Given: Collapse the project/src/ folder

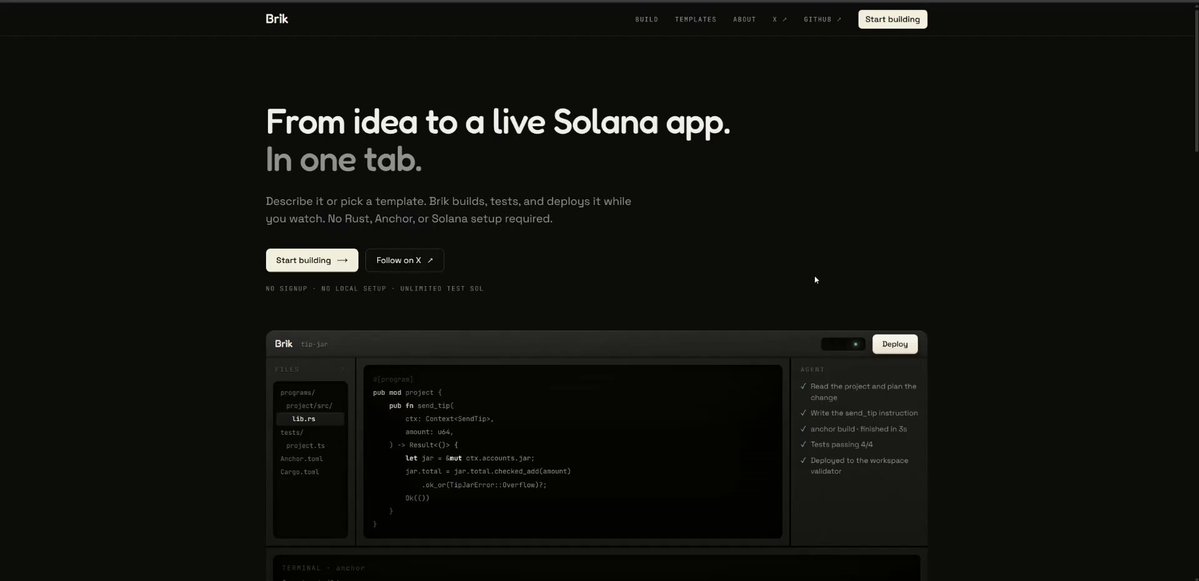Looking at the screenshot, I should coord(309,406).
